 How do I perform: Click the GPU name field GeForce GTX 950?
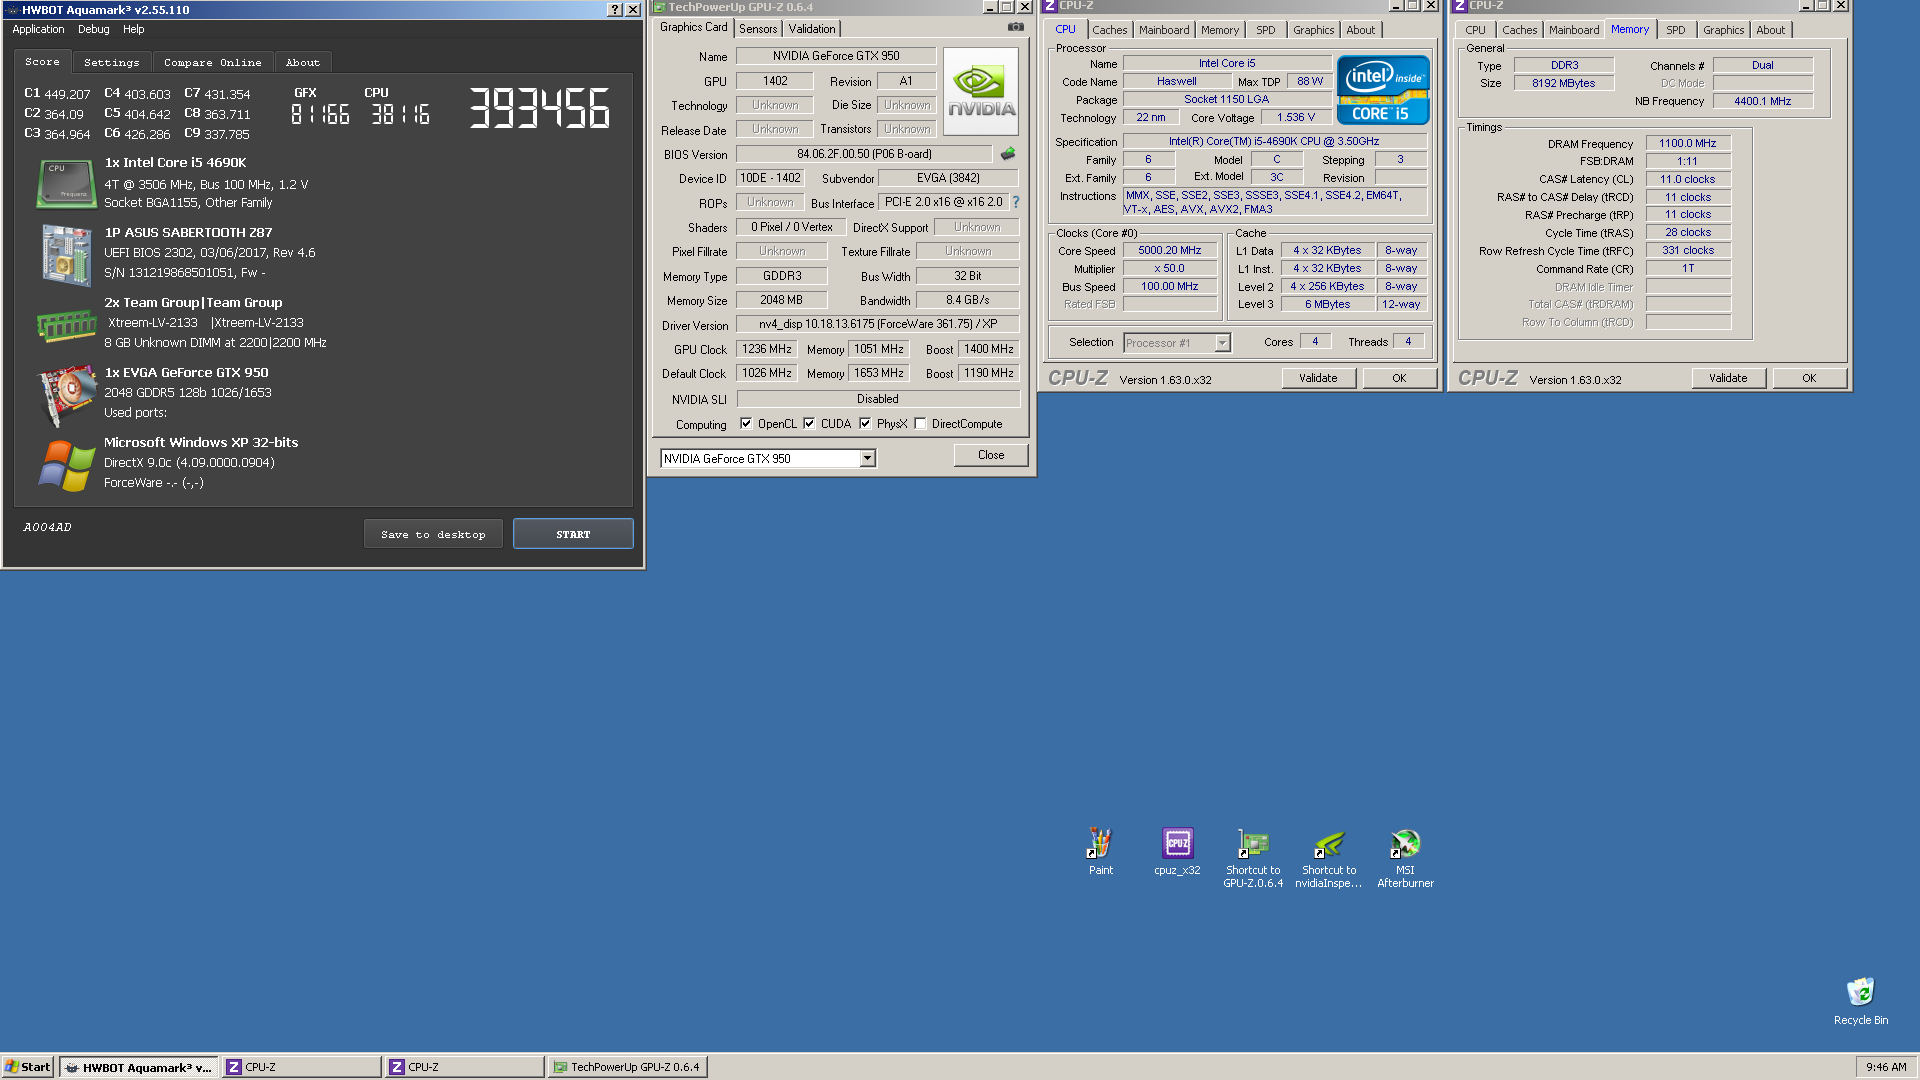pos(836,56)
